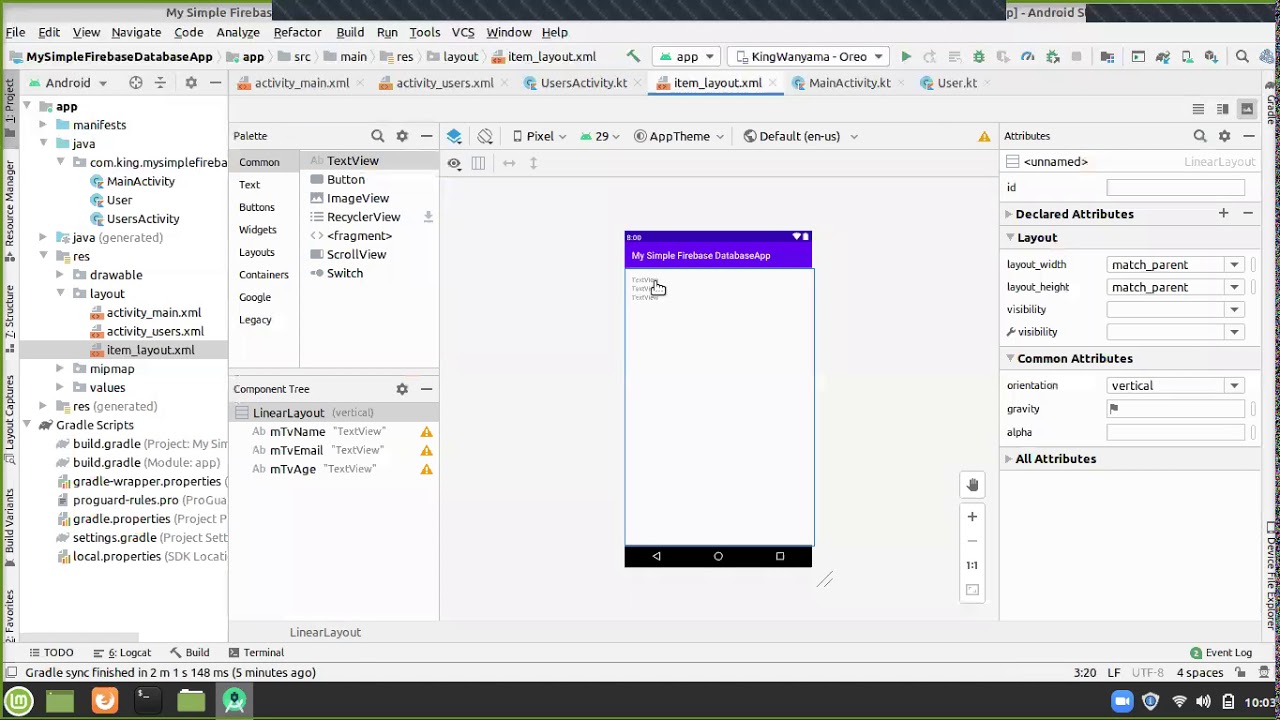Image resolution: width=1280 pixels, height=720 pixels.
Task: Run the app with green play button
Action: point(906,57)
